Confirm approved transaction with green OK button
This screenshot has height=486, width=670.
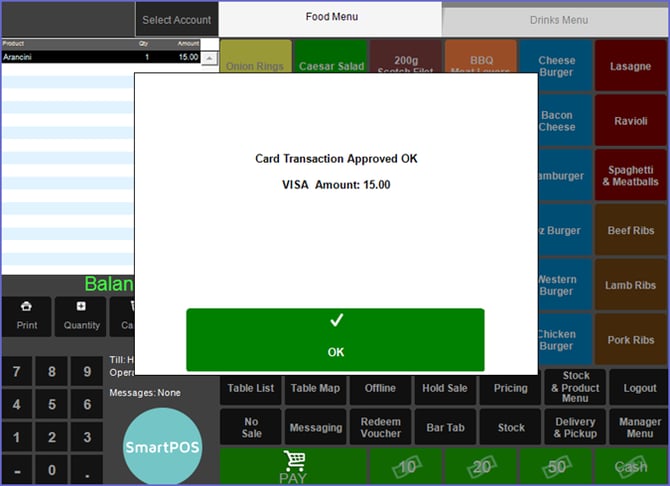pos(335,339)
